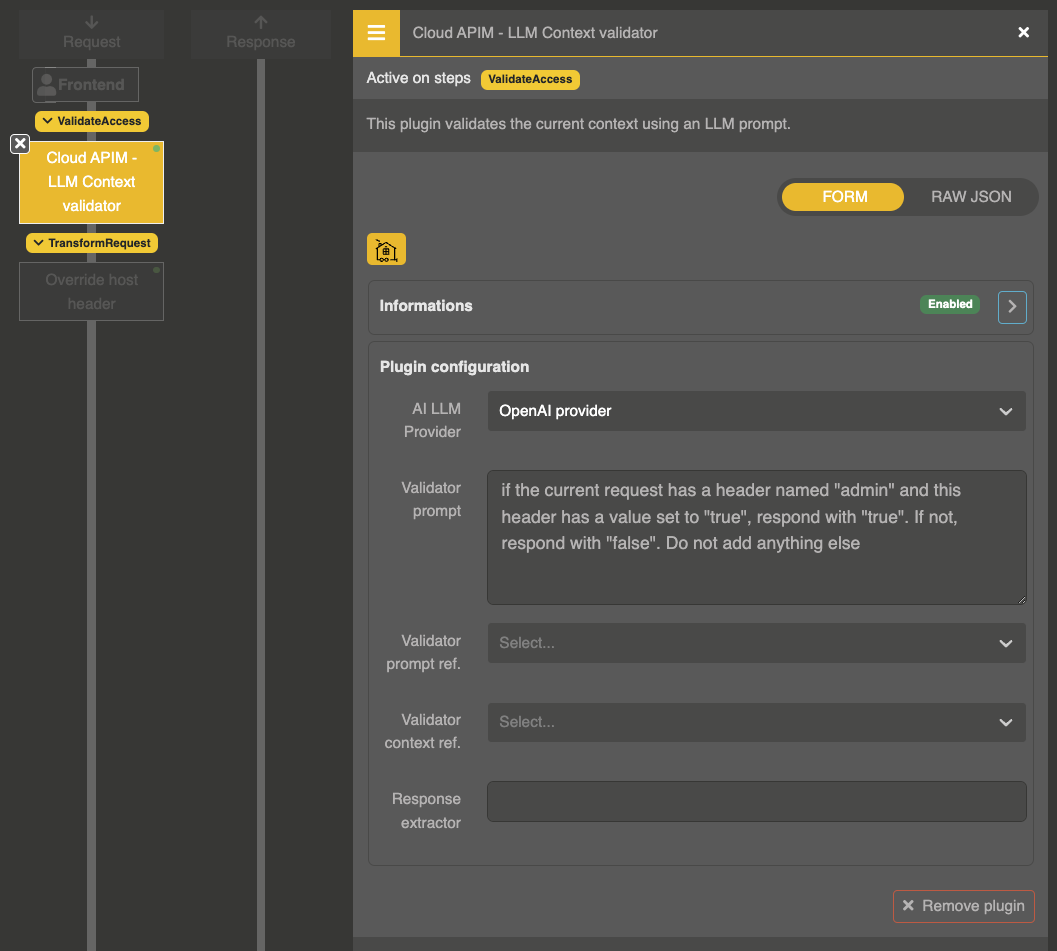Close the LLM Context validator panel

click(x=1023, y=33)
